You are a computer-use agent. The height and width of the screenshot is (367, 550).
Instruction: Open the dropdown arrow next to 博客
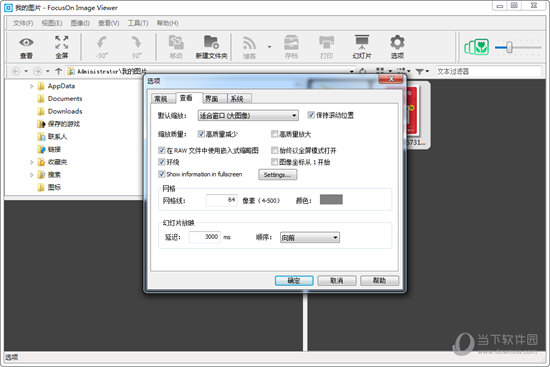point(269,47)
